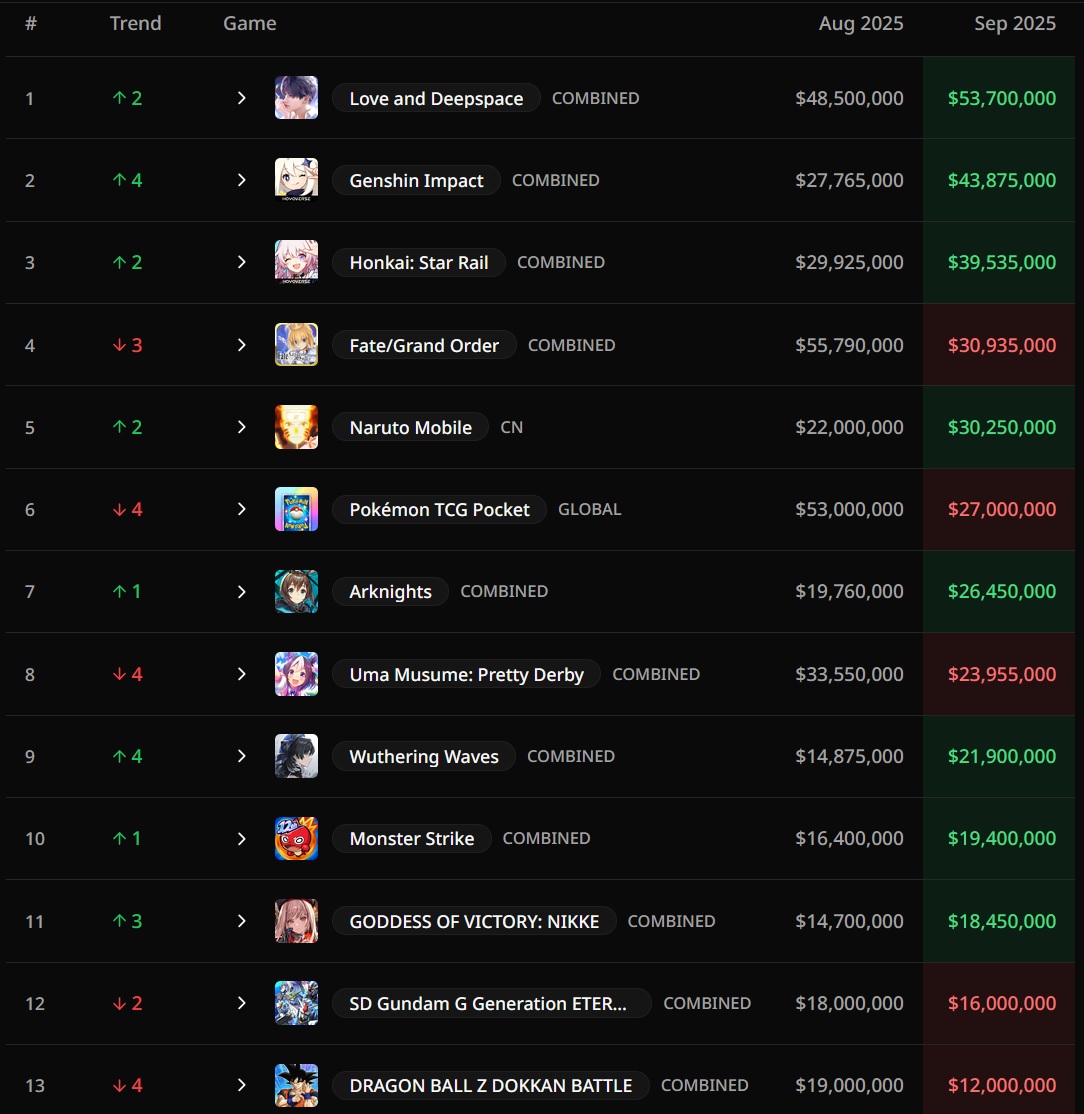Screen dimensions: 1084x1114
Task: Expand the Monster Strike row chevron
Action: [242, 838]
